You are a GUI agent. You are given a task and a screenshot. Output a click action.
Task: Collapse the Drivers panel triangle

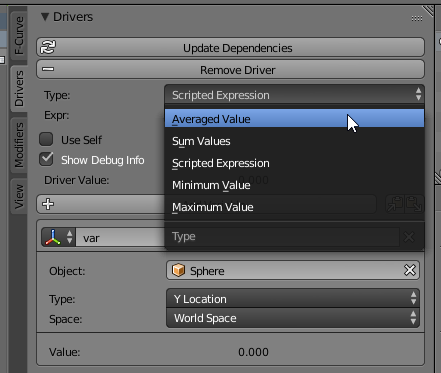point(45,17)
